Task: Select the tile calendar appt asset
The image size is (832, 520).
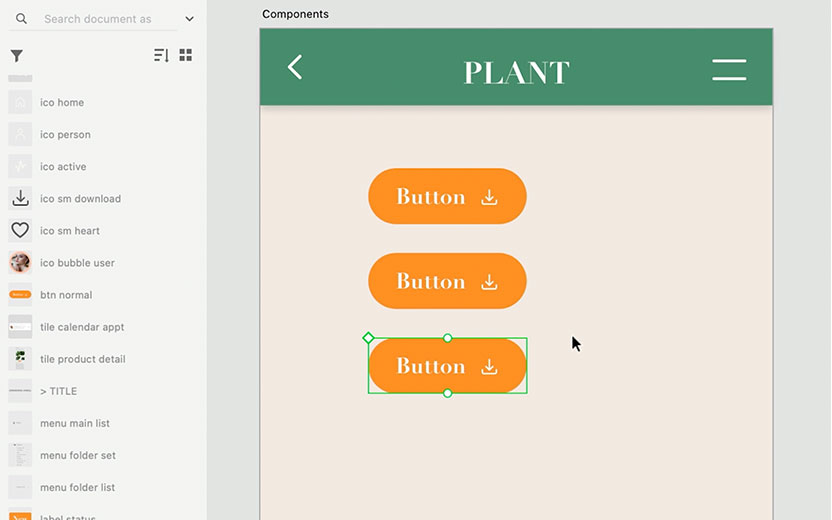Action: pos(81,327)
